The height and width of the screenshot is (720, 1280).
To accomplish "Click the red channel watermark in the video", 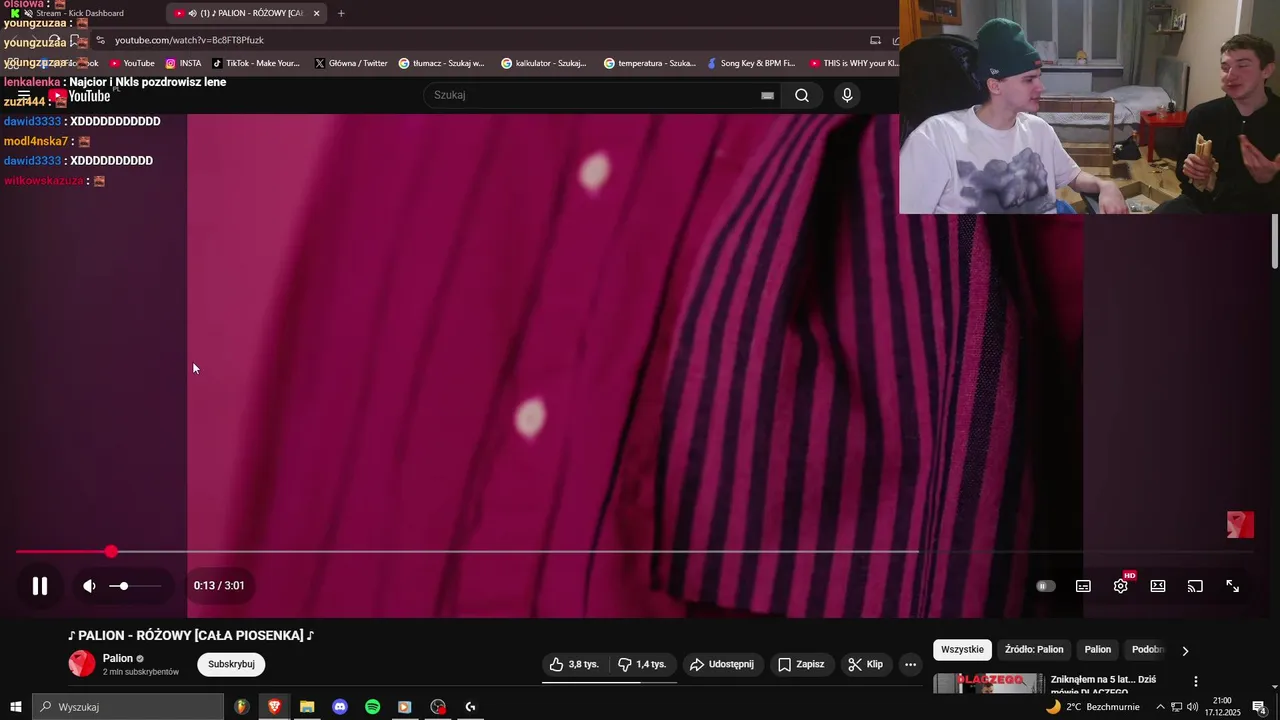I will click(1240, 525).
